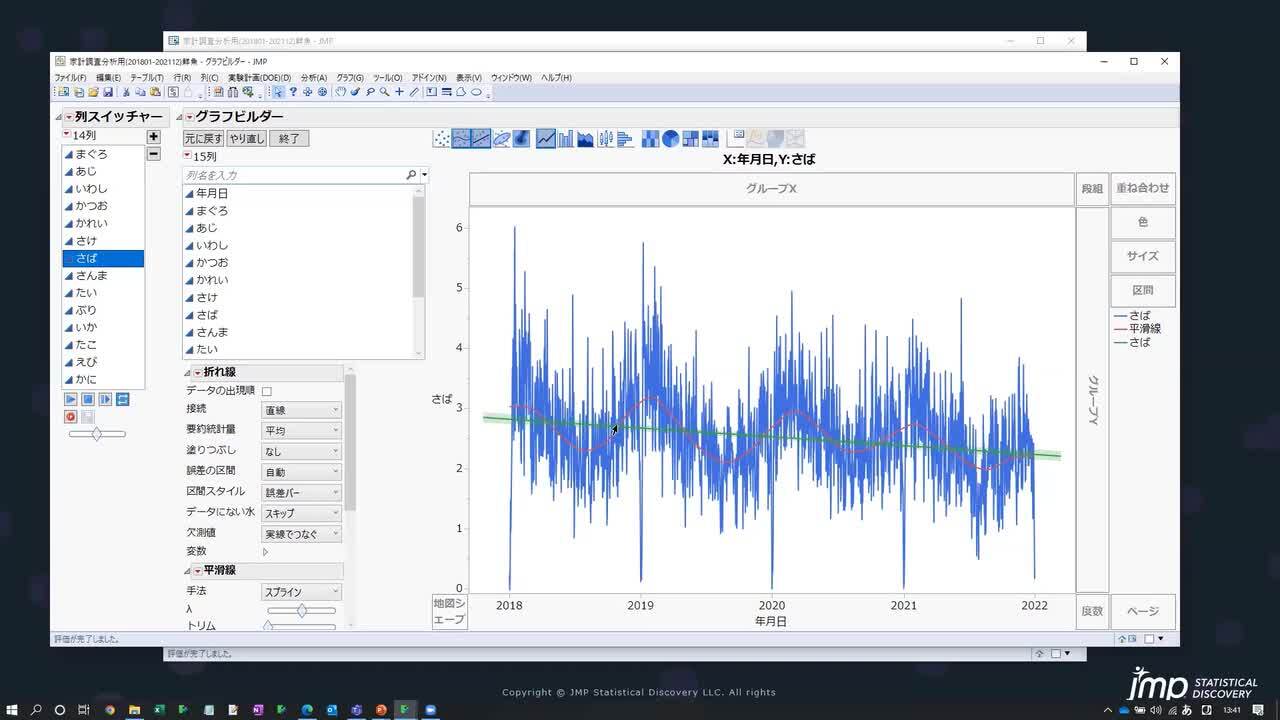Select the Heatmap element icon

650,138
